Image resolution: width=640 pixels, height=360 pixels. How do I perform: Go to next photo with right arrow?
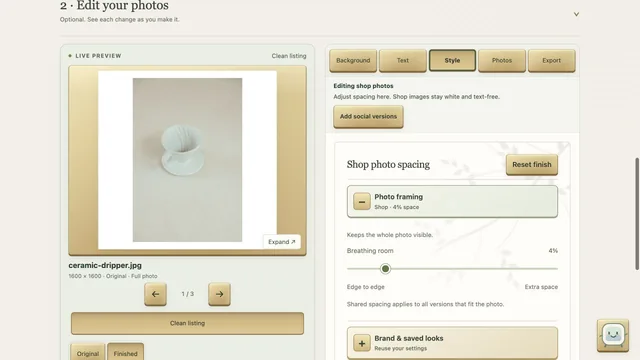coord(219,294)
